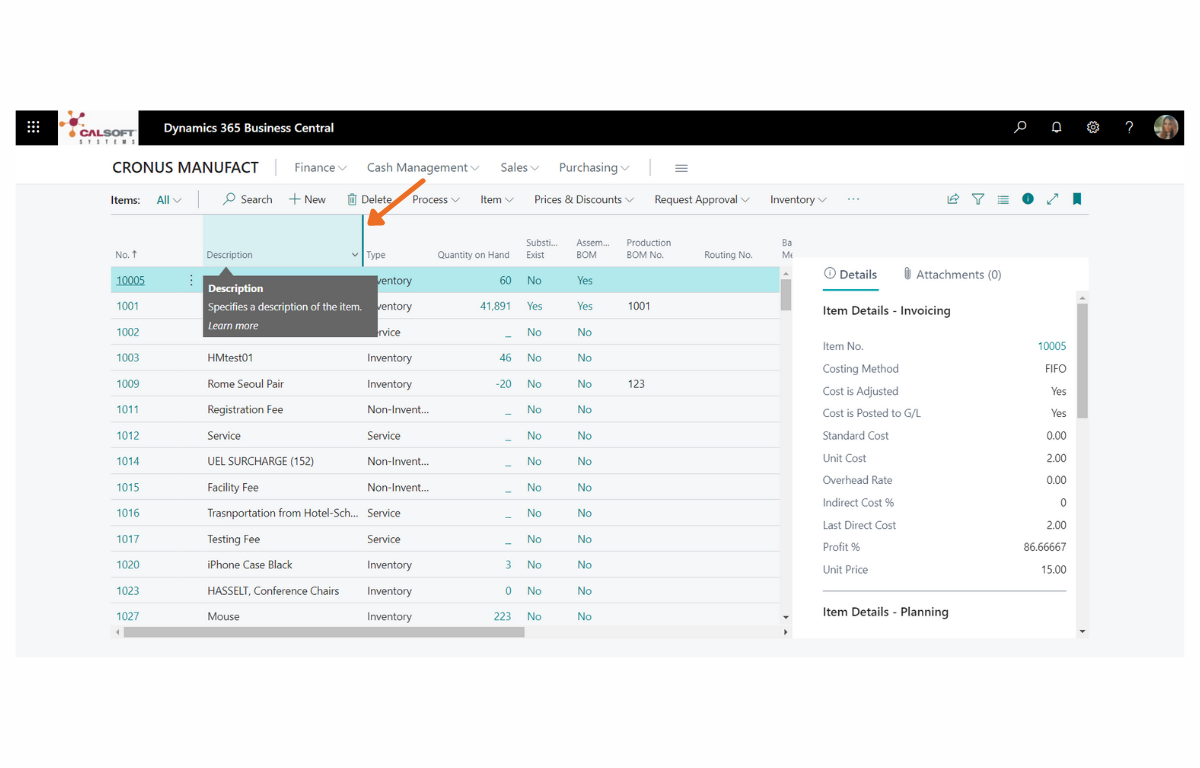Click the New item button
The image size is (1200, 768).
point(307,200)
